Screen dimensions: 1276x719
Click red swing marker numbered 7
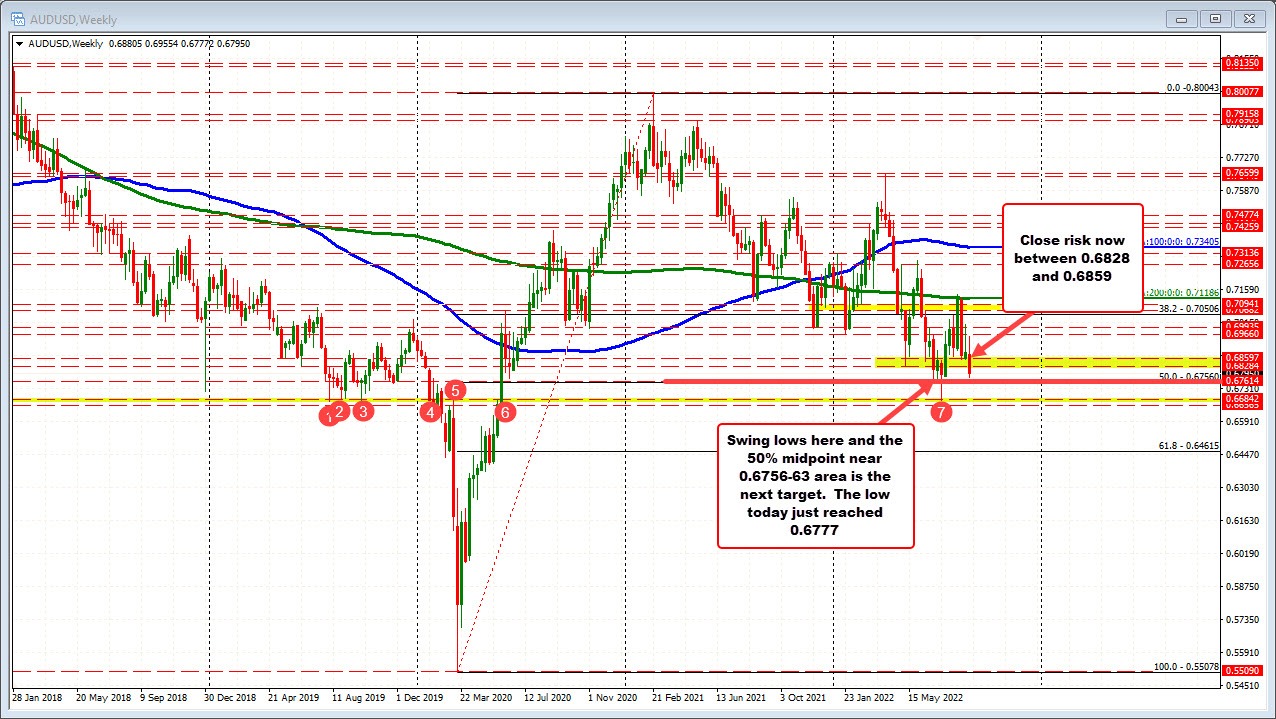(941, 411)
